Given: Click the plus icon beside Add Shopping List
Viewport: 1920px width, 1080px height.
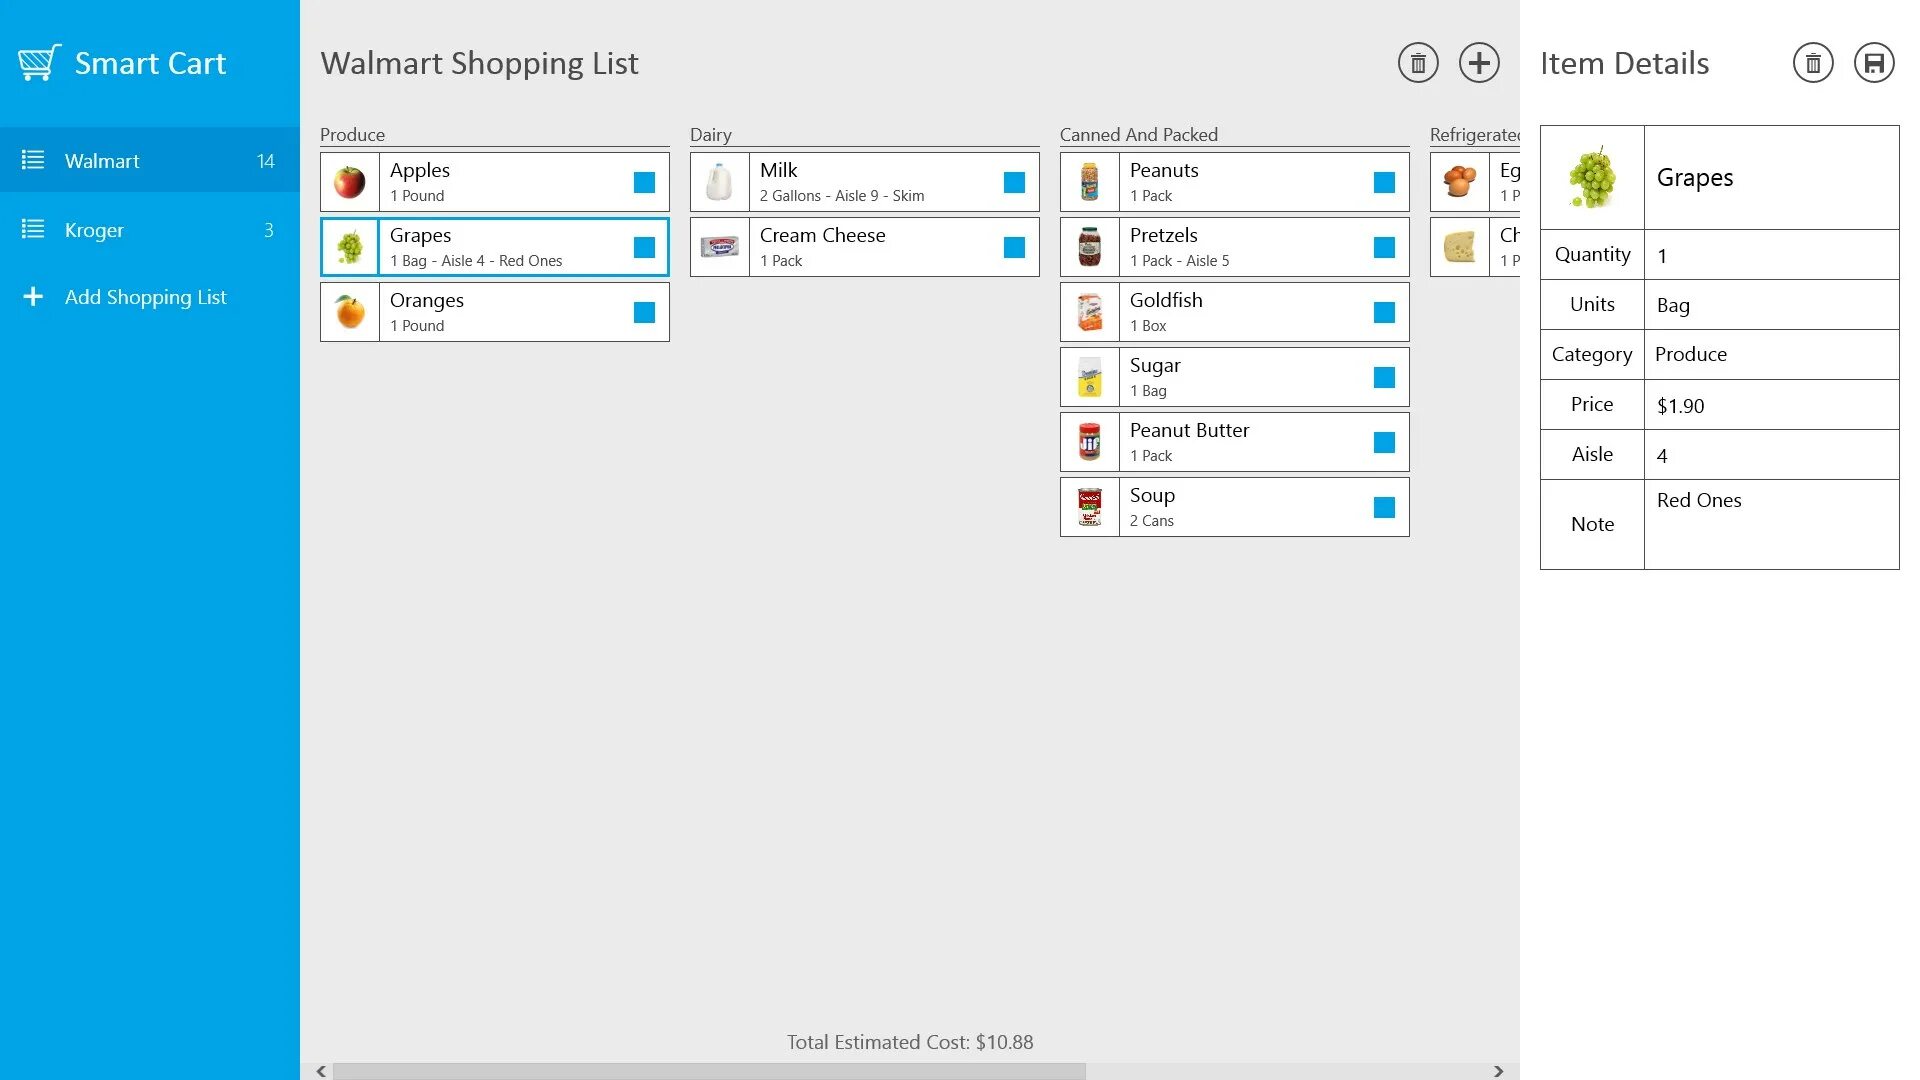Looking at the screenshot, I should pyautogui.click(x=33, y=296).
